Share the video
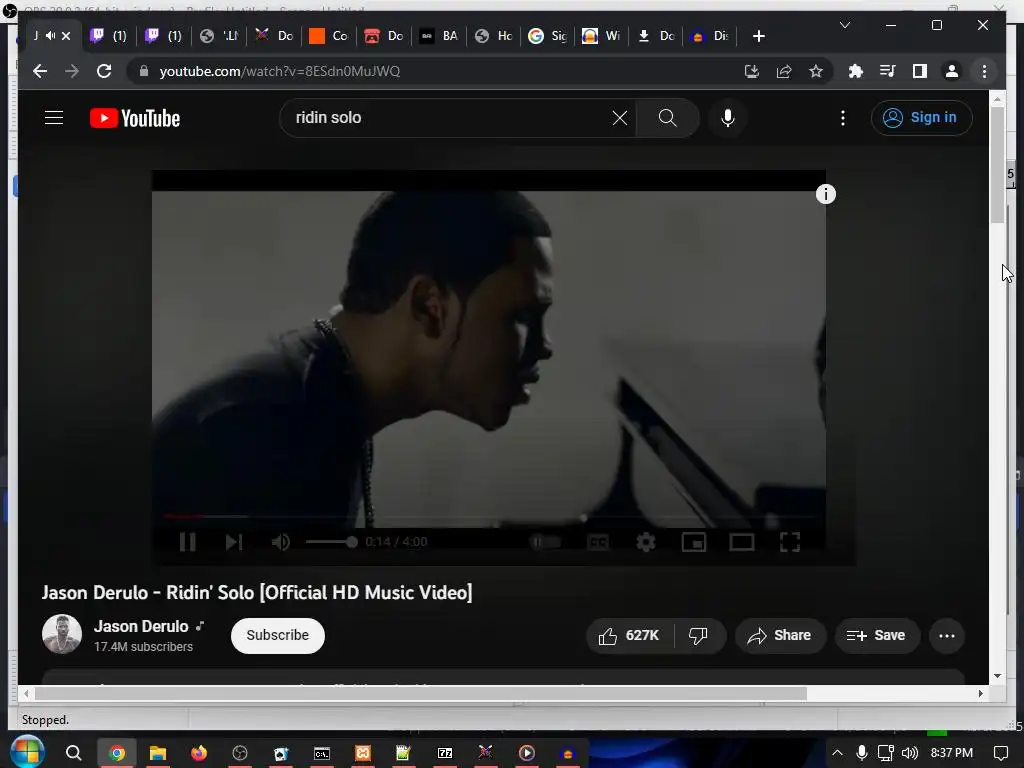The height and width of the screenshot is (768, 1024). coord(780,635)
